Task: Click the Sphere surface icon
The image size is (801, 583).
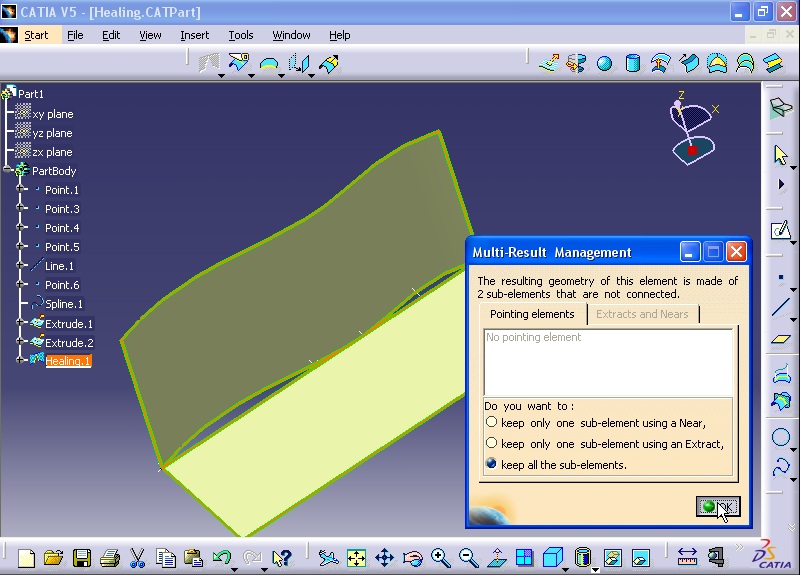Action: coord(604,64)
